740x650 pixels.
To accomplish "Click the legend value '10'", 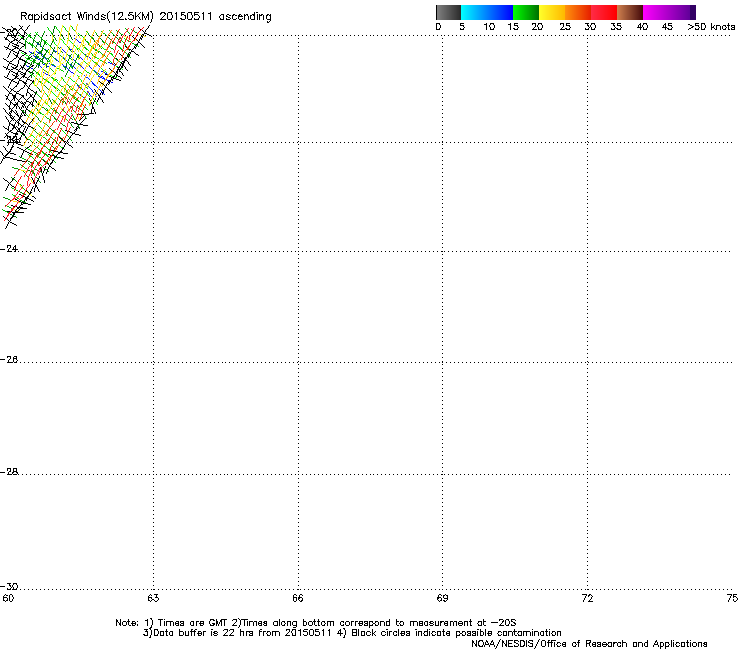I will pyautogui.click(x=489, y=27).
